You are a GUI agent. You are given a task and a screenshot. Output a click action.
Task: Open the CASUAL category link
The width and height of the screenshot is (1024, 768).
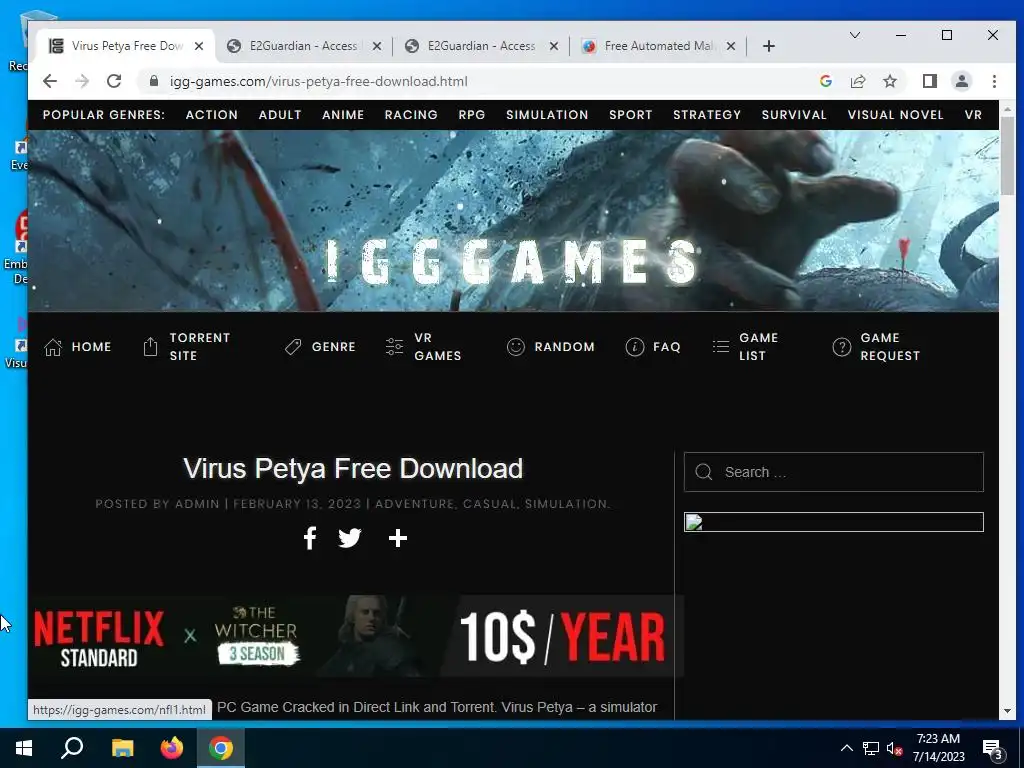(490, 504)
